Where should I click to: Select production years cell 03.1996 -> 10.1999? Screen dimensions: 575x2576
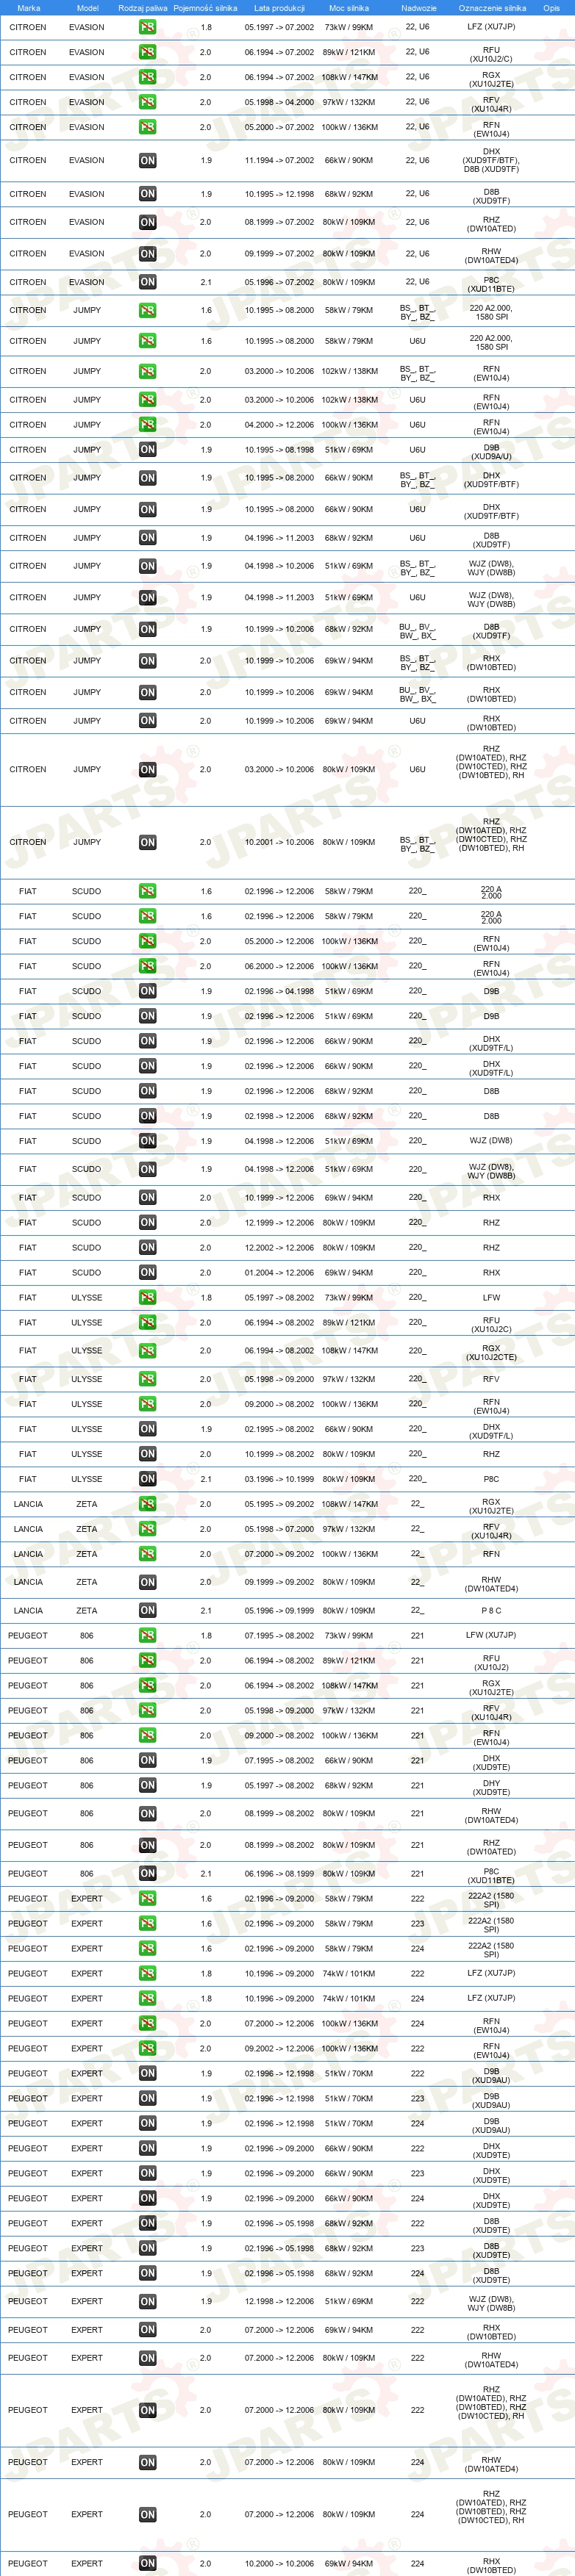pos(279,1479)
